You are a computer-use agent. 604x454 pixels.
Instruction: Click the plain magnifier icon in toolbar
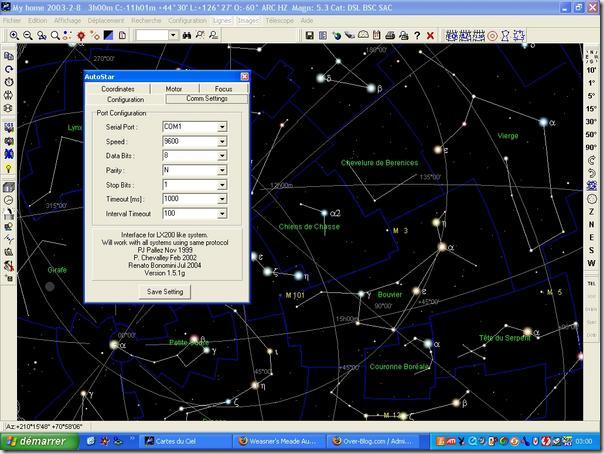55,35
